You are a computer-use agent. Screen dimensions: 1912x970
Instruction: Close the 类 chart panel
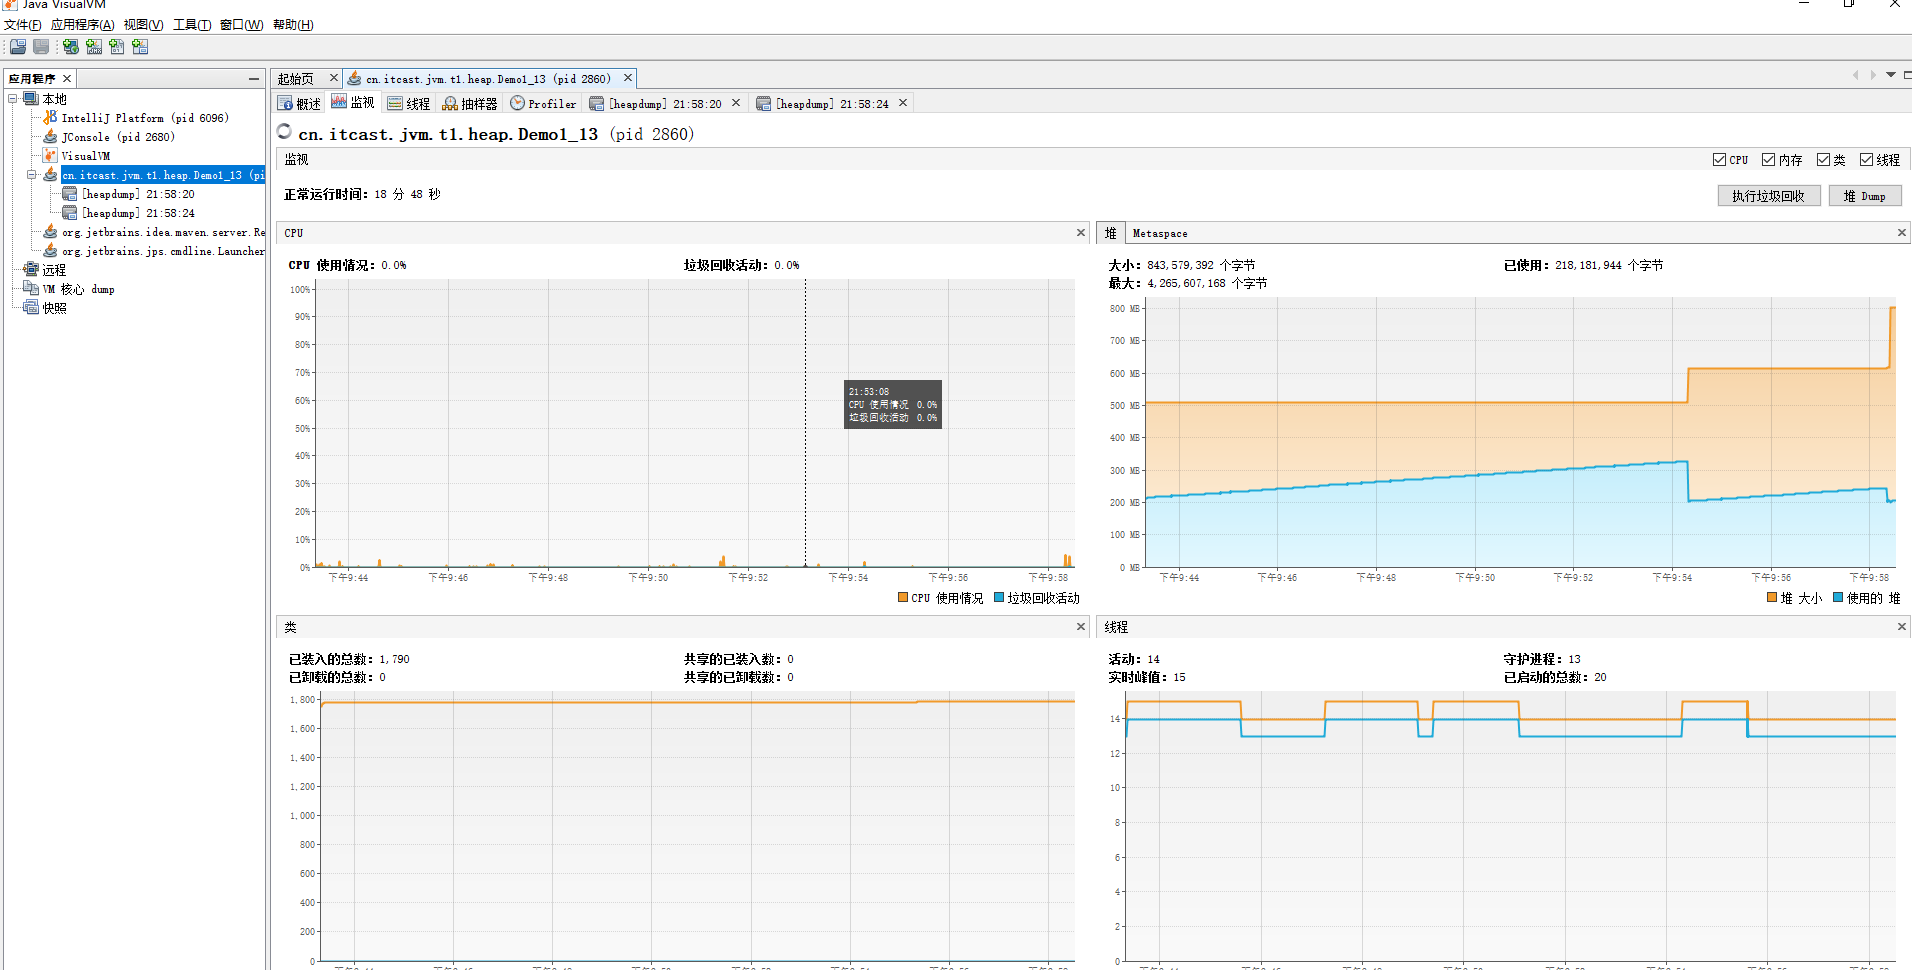click(1081, 627)
